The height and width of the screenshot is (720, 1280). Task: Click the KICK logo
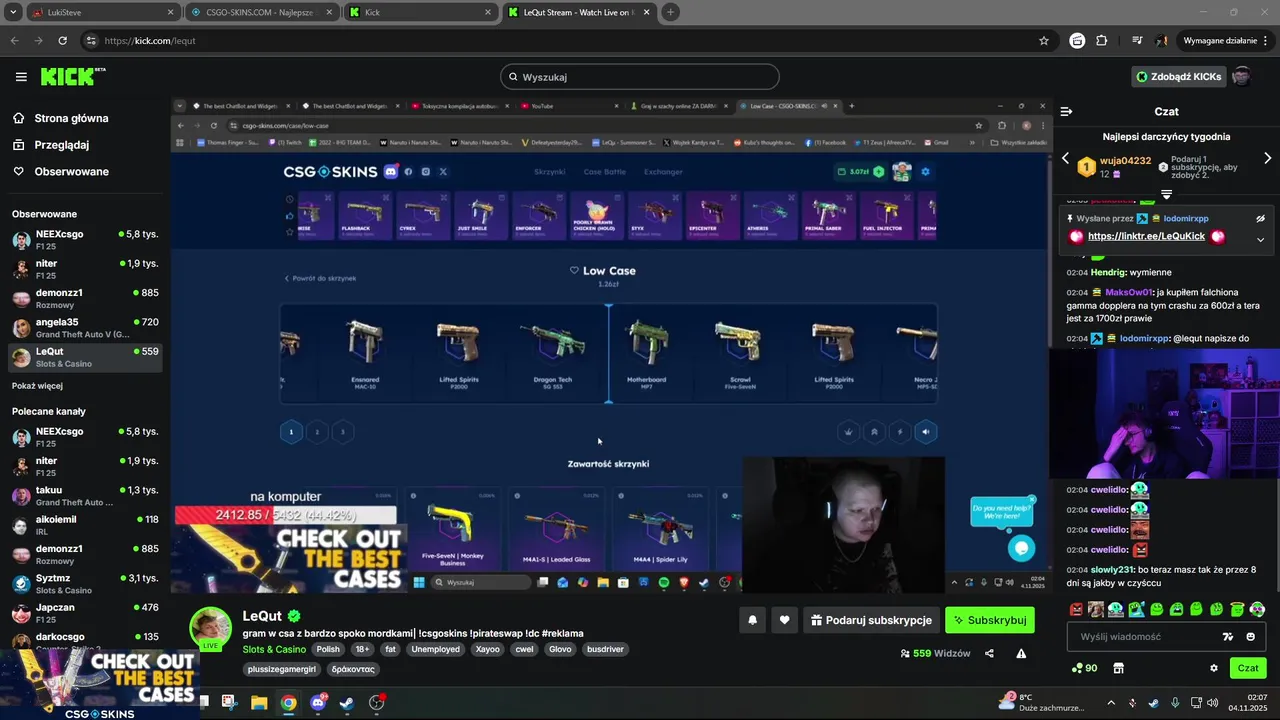coord(72,77)
